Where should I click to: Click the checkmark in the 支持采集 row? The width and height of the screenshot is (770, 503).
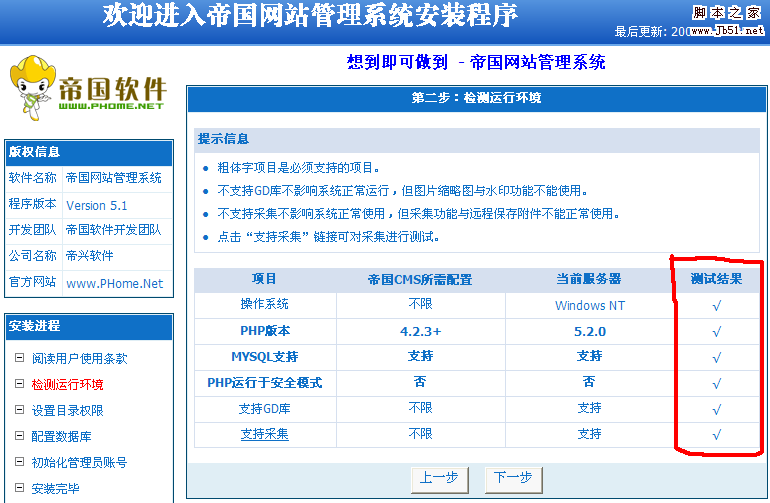[x=716, y=435]
